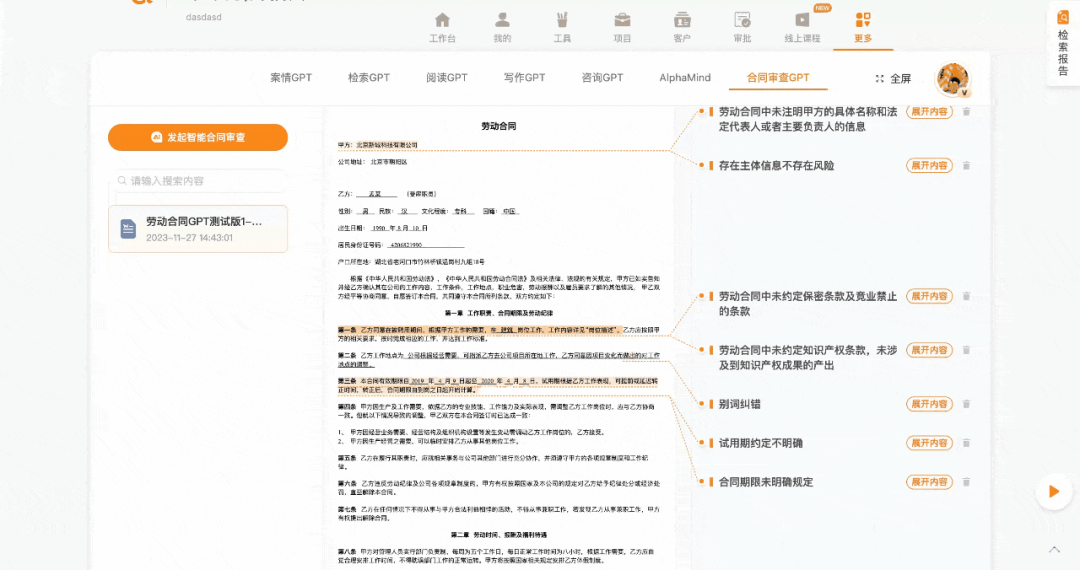
Task: Delete the 未约定保密条款及竞业禁止 item
Action: point(966,296)
